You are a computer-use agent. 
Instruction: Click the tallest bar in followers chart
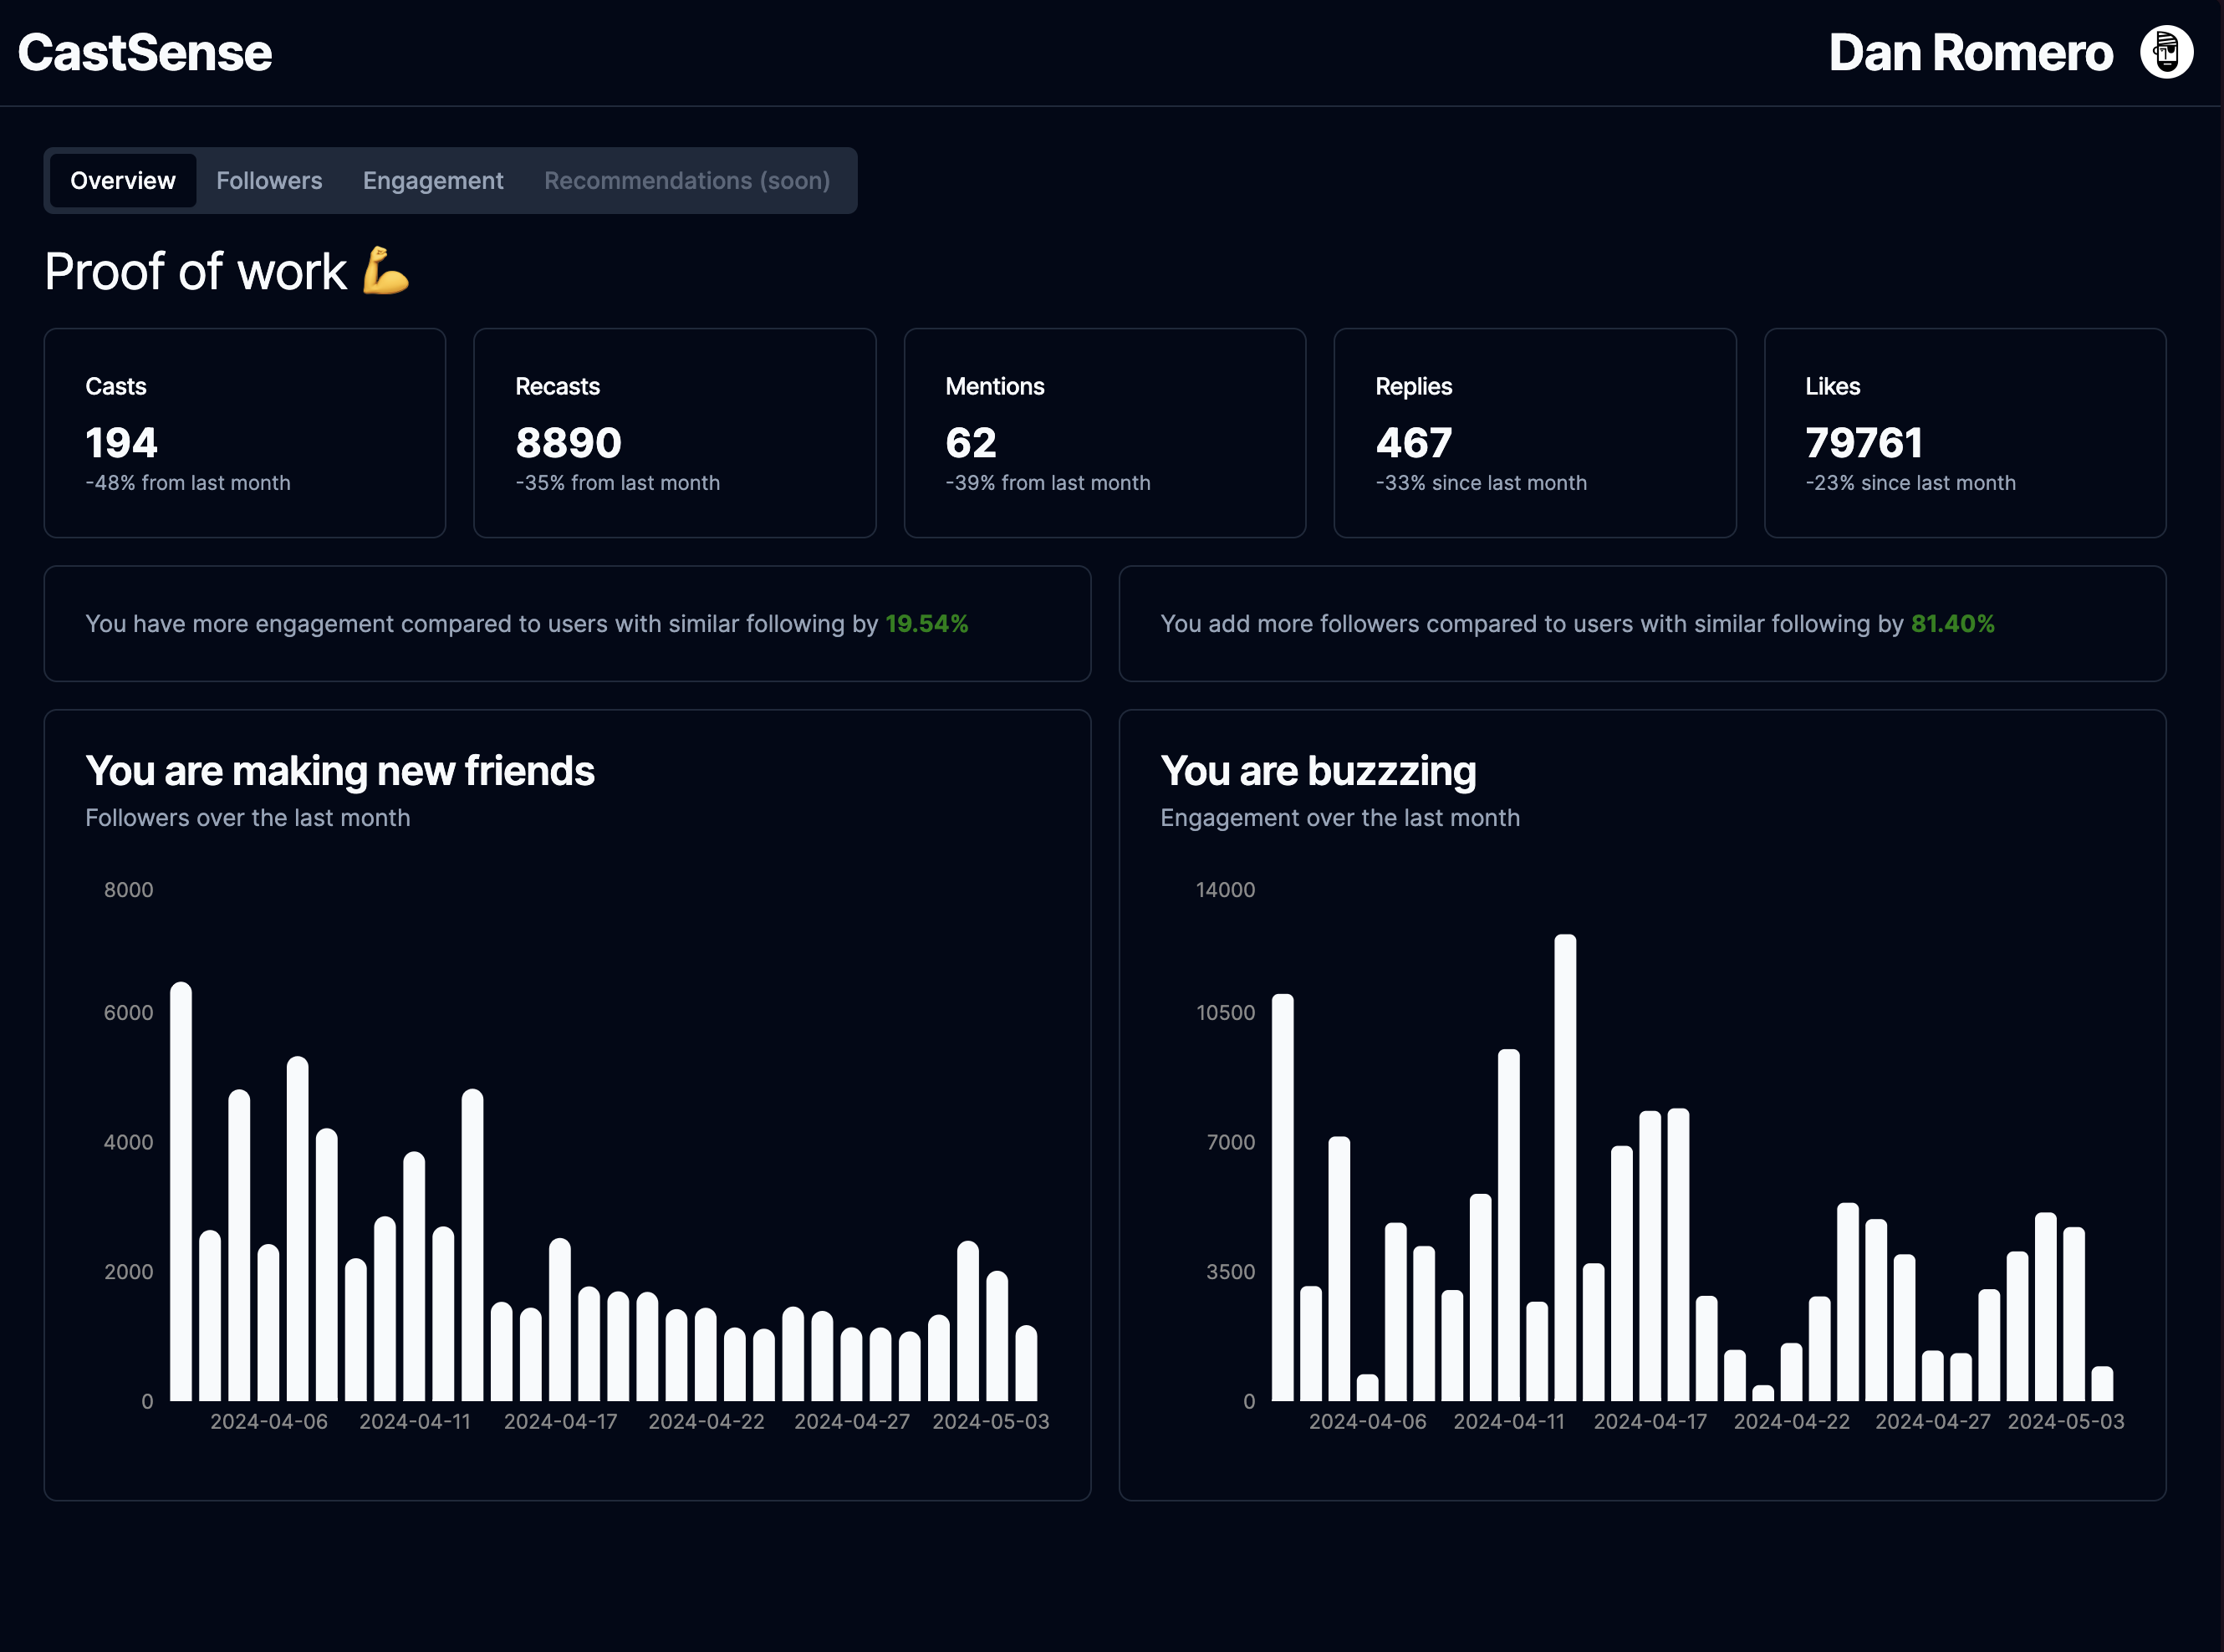click(x=181, y=1190)
